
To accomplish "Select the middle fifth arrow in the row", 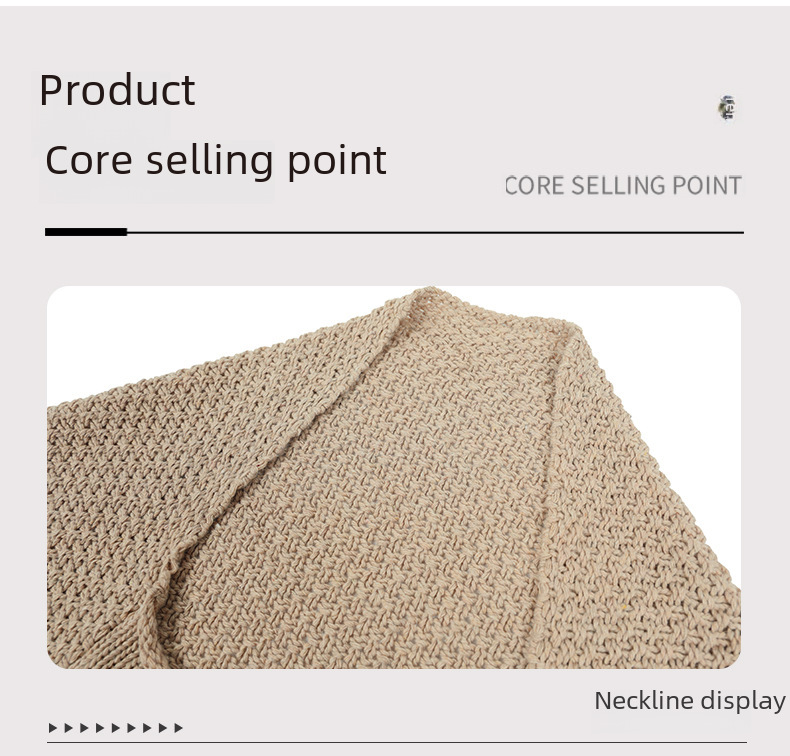I will pyautogui.click(x=116, y=728).
